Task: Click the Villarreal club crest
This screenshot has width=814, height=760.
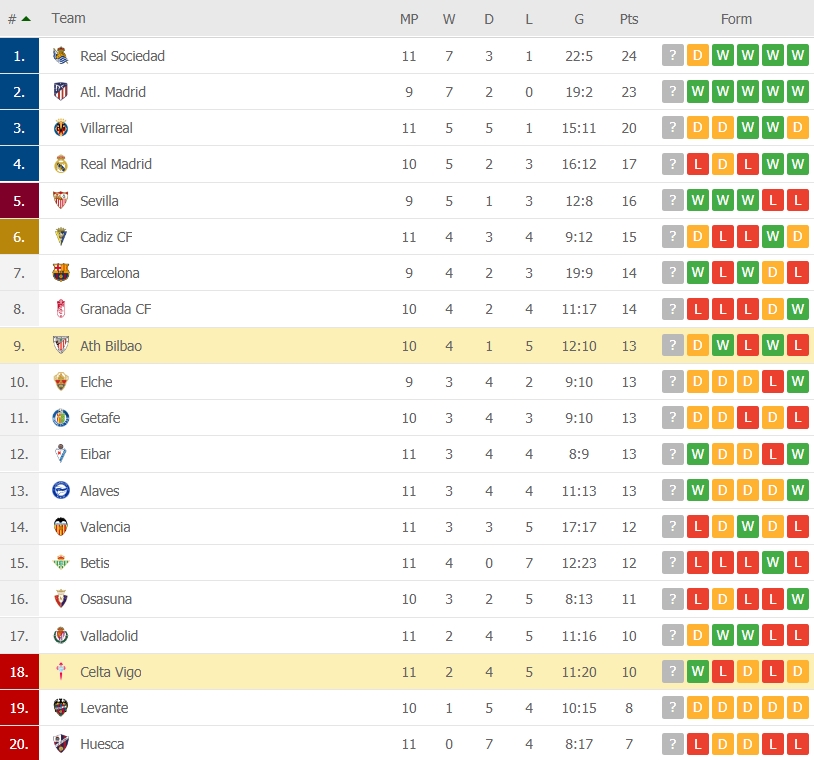Action: pos(61,128)
